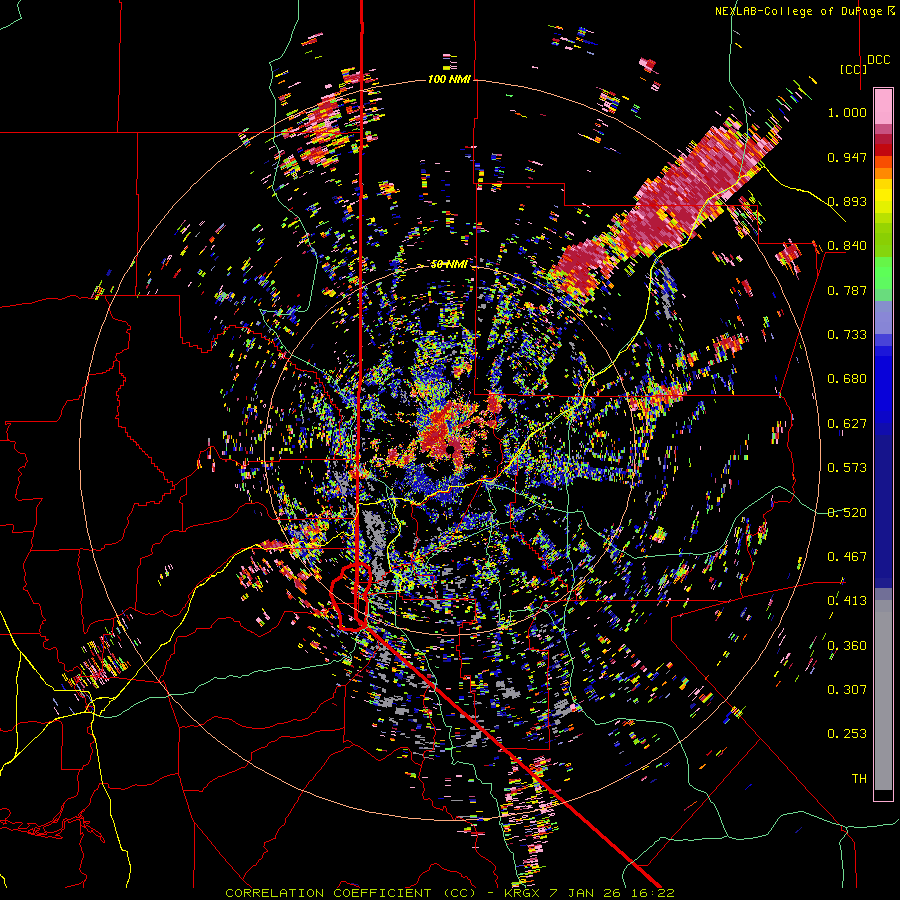Click the 0.893 scale label
Image resolution: width=900 pixels, height=900 pixels.
847,201
